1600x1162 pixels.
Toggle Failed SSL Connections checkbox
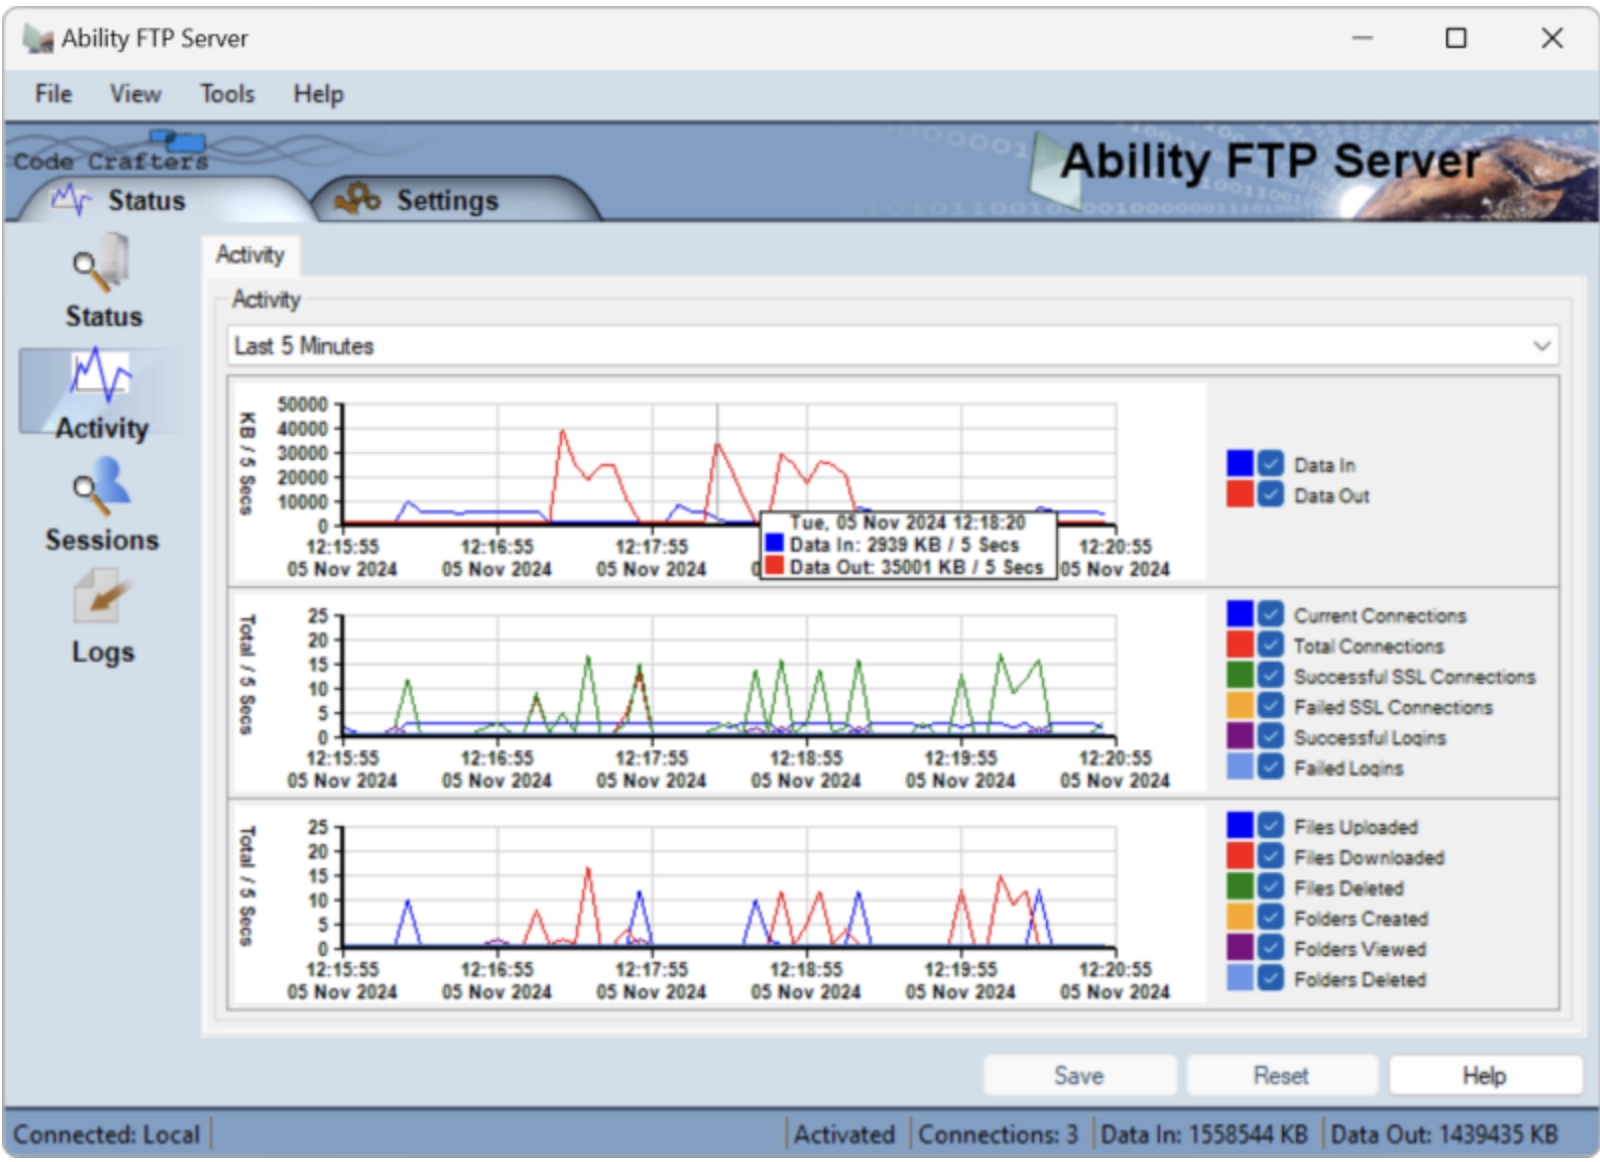tap(1270, 705)
